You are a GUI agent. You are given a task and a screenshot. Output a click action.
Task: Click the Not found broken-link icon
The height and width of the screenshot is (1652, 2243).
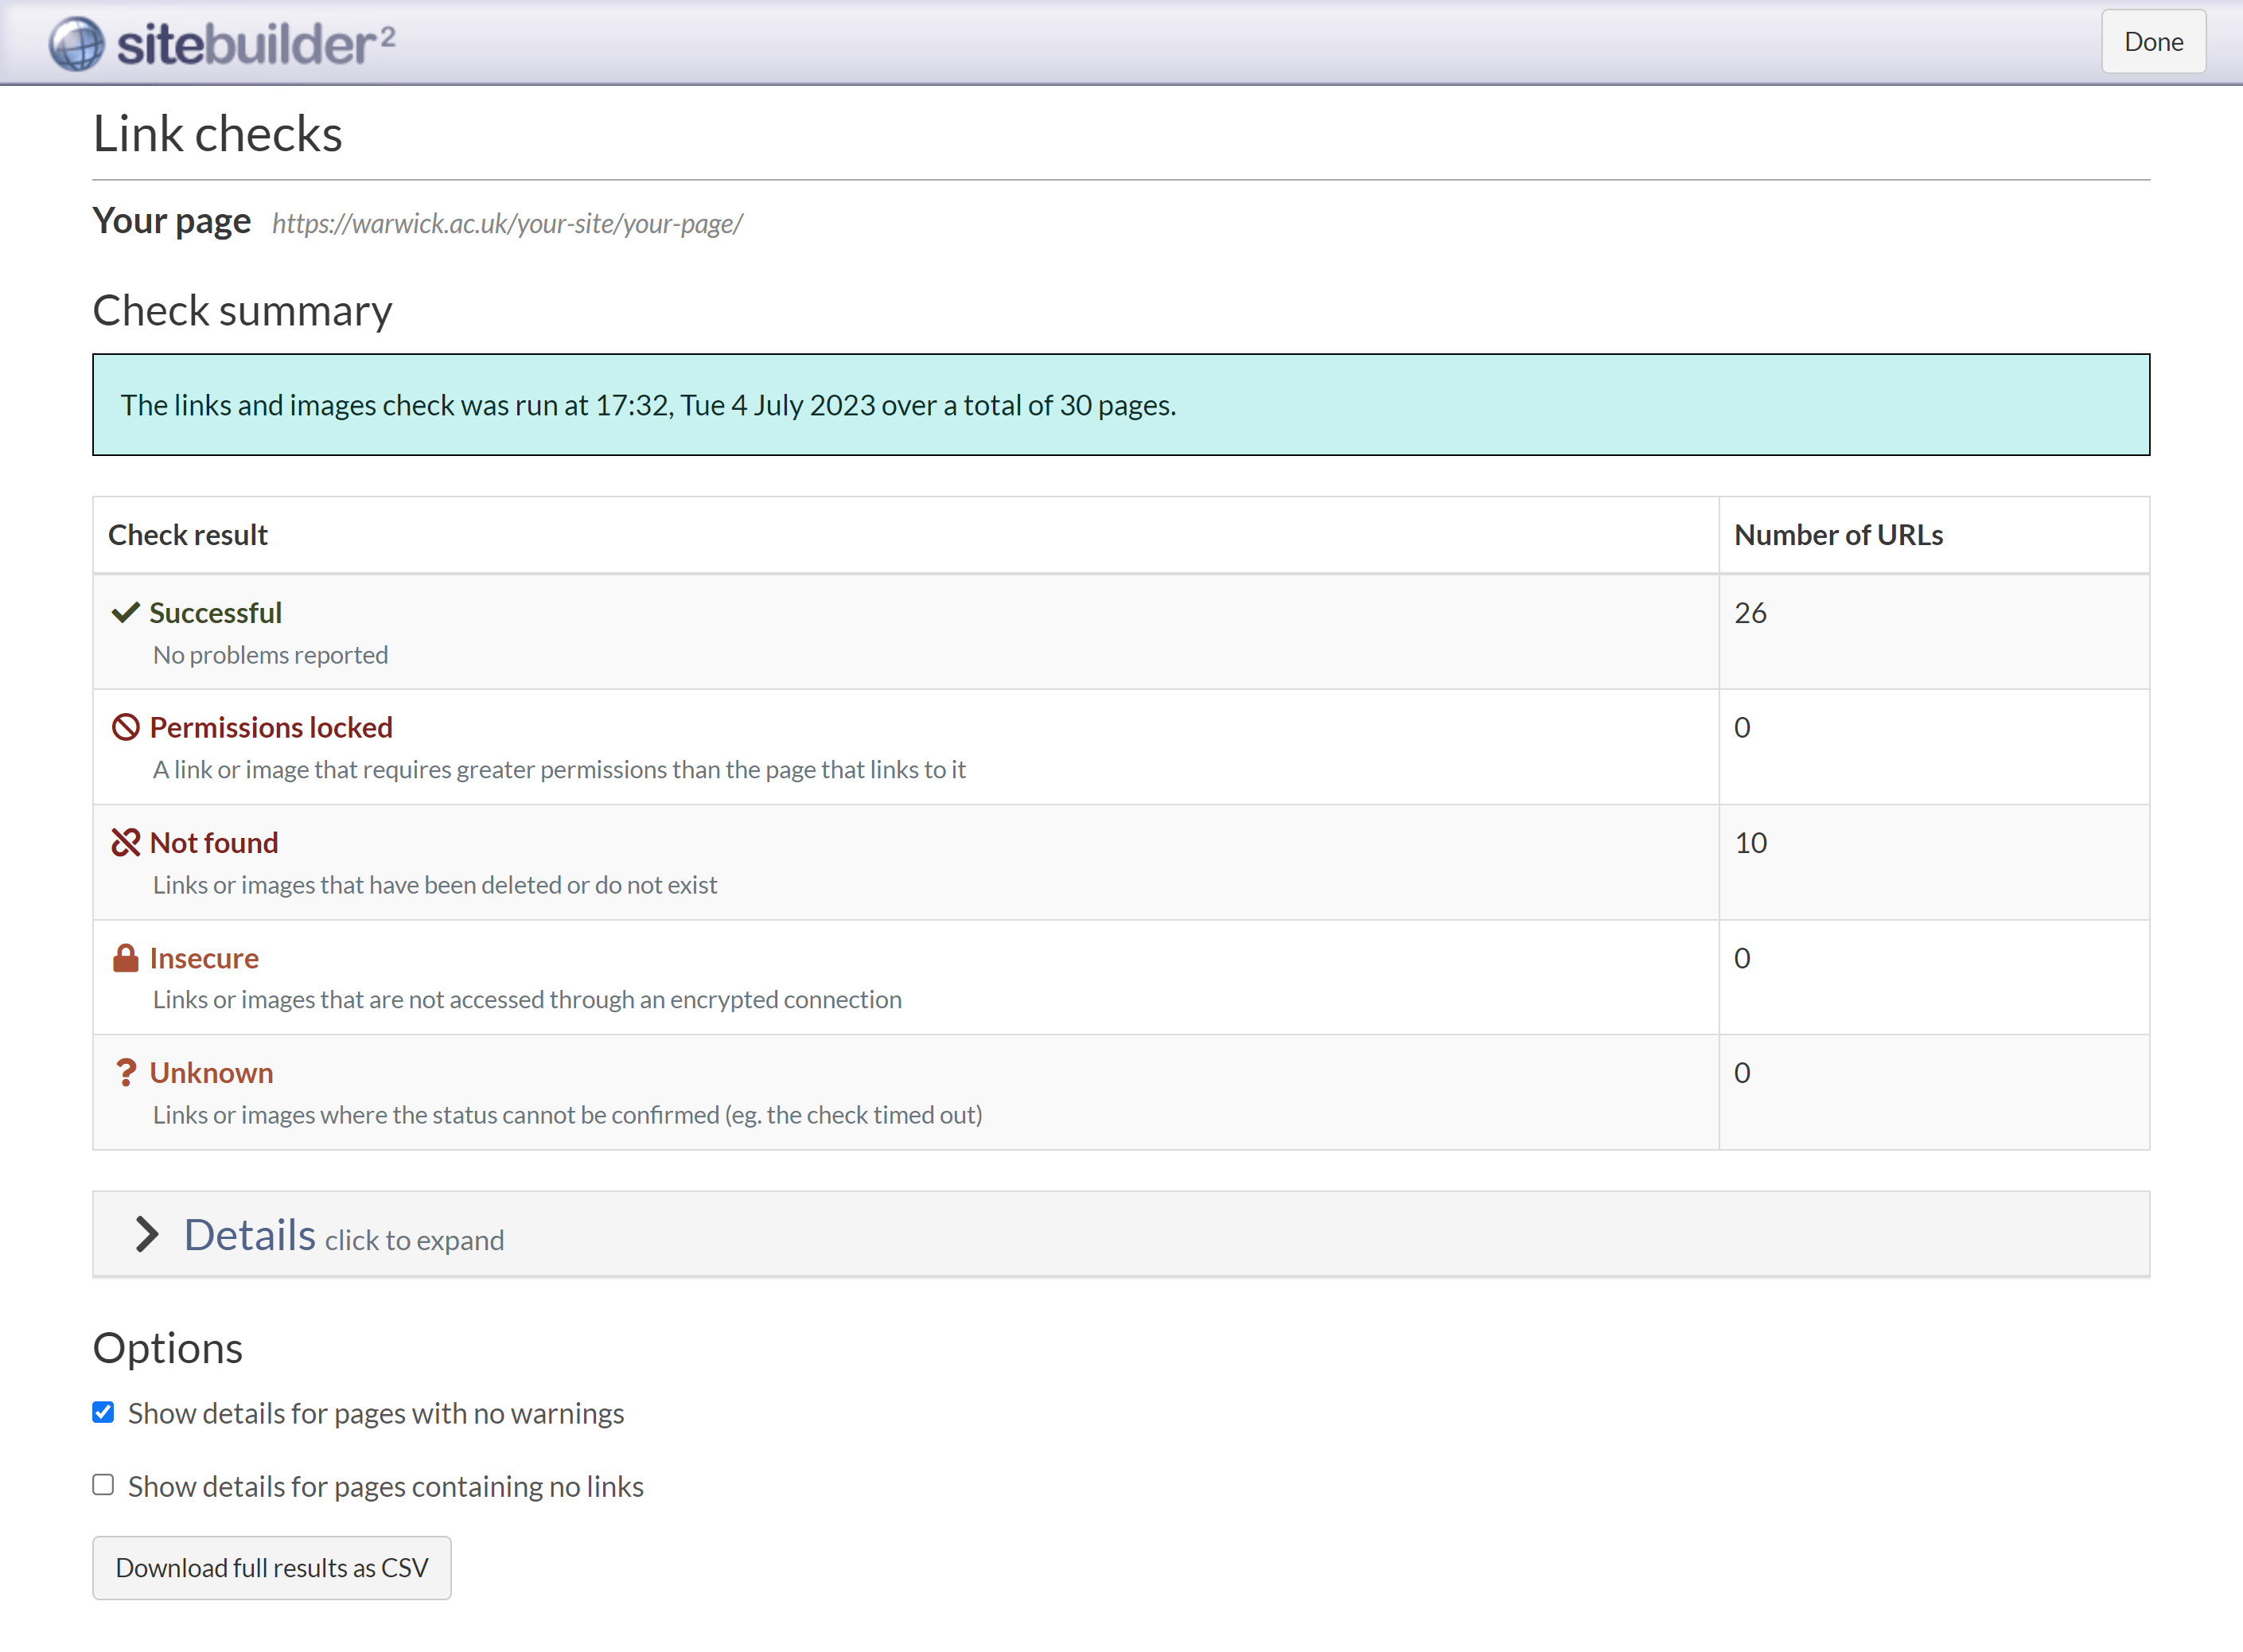[125, 842]
